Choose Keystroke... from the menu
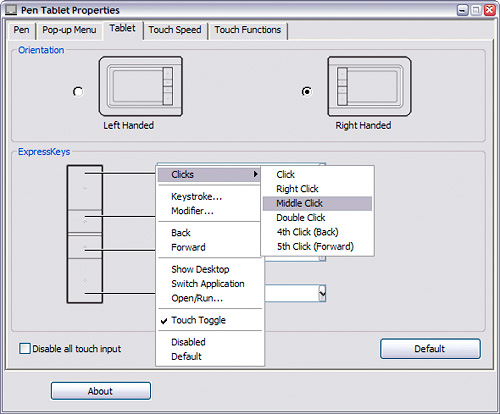This screenshot has width=500, height=414. [x=209, y=196]
